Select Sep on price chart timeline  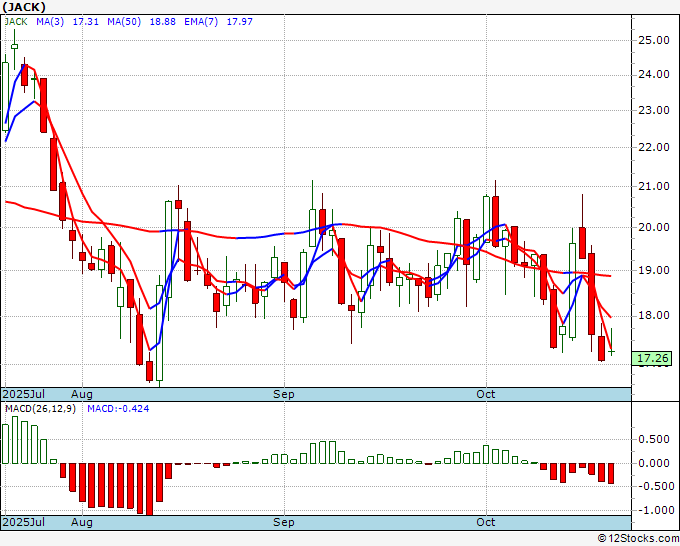point(284,394)
